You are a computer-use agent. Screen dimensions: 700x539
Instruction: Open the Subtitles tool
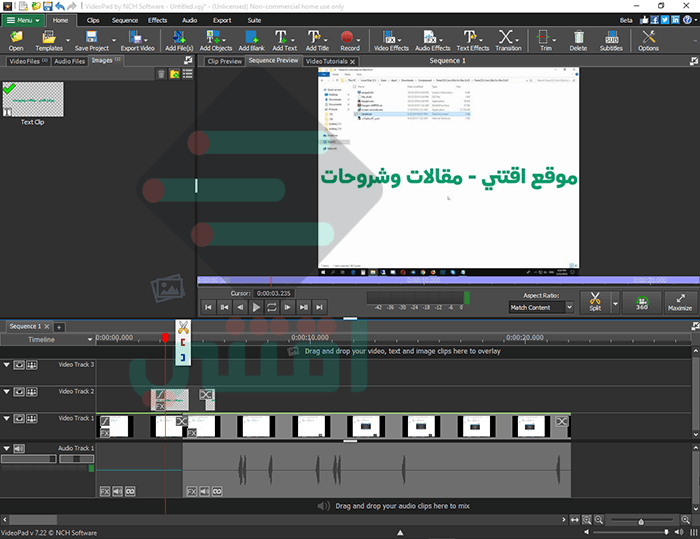coord(611,41)
